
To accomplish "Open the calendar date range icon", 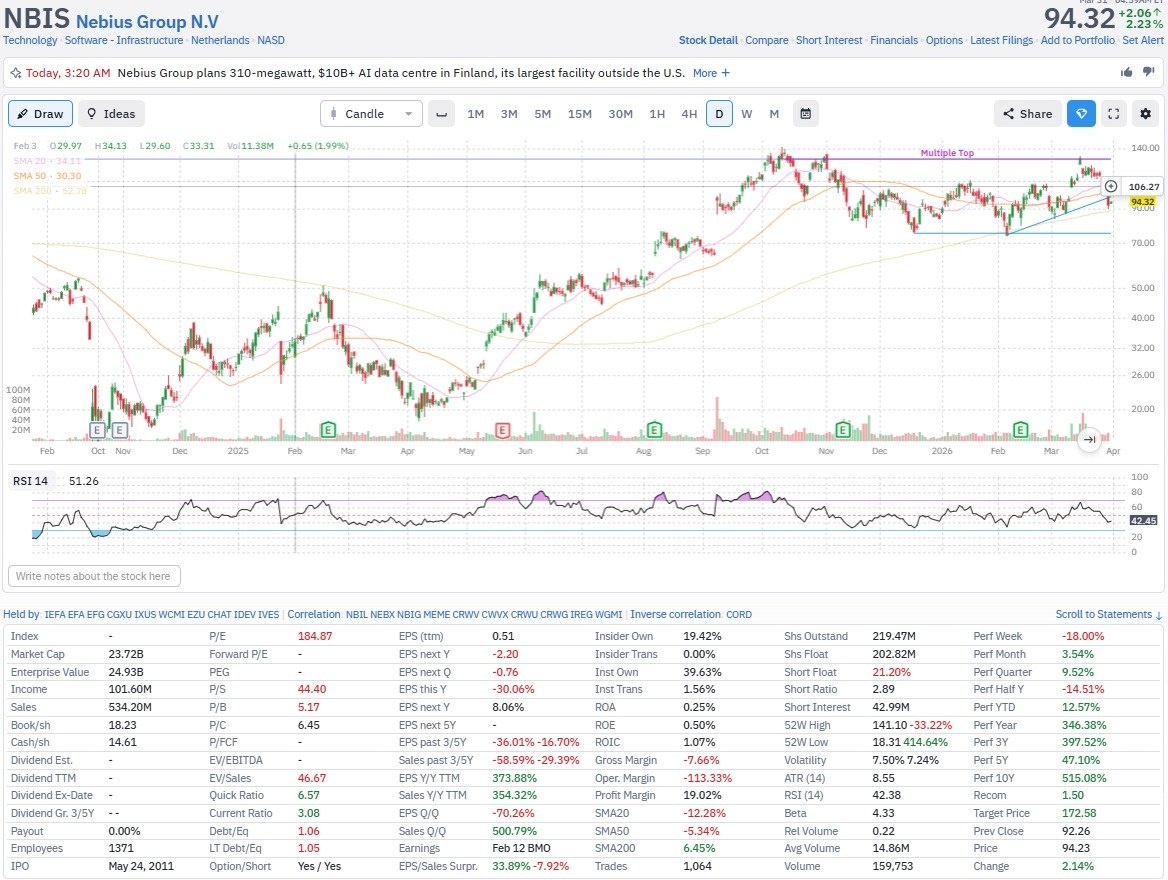I will click(x=805, y=114).
